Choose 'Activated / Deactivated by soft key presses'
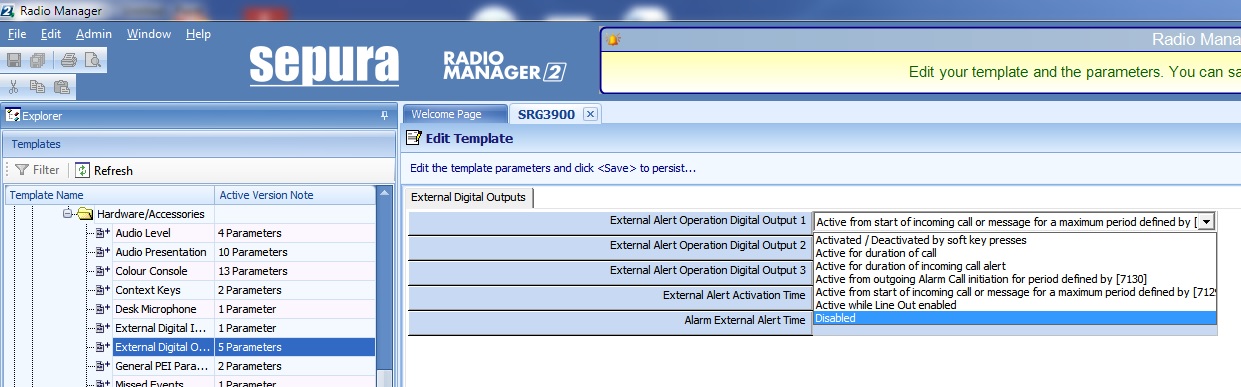This screenshot has width=1241, height=387. (x=1015, y=240)
